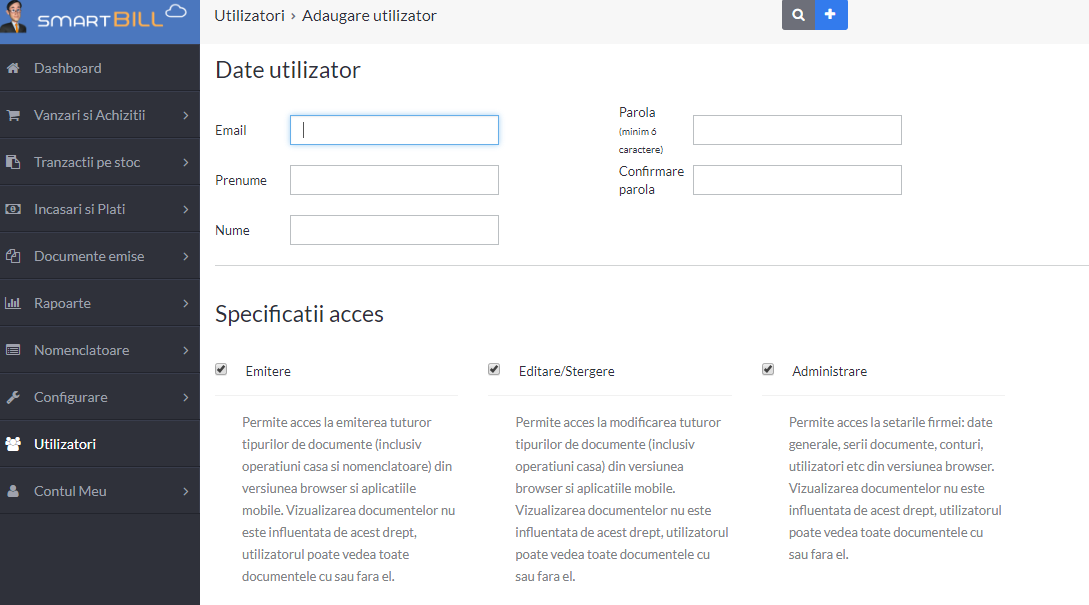The height and width of the screenshot is (605, 1089).
Task: Click the Utilizatori group icon
Action: pyautogui.click(x=13, y=444)
